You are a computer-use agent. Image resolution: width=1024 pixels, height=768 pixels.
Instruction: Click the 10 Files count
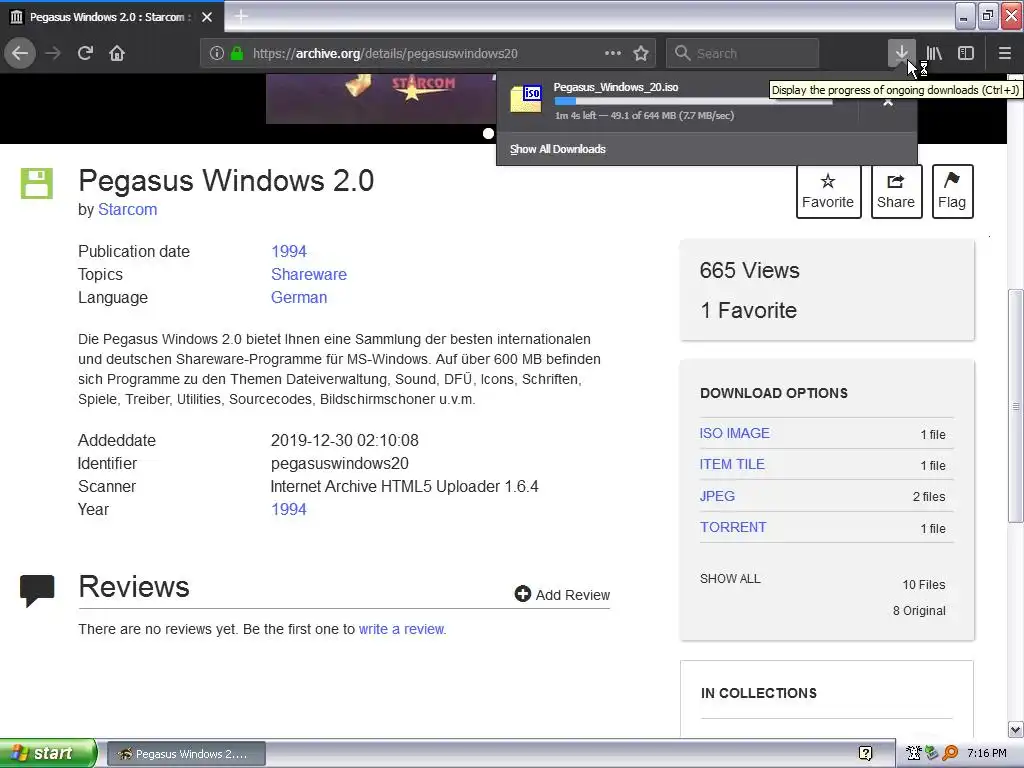click(924, 584)
